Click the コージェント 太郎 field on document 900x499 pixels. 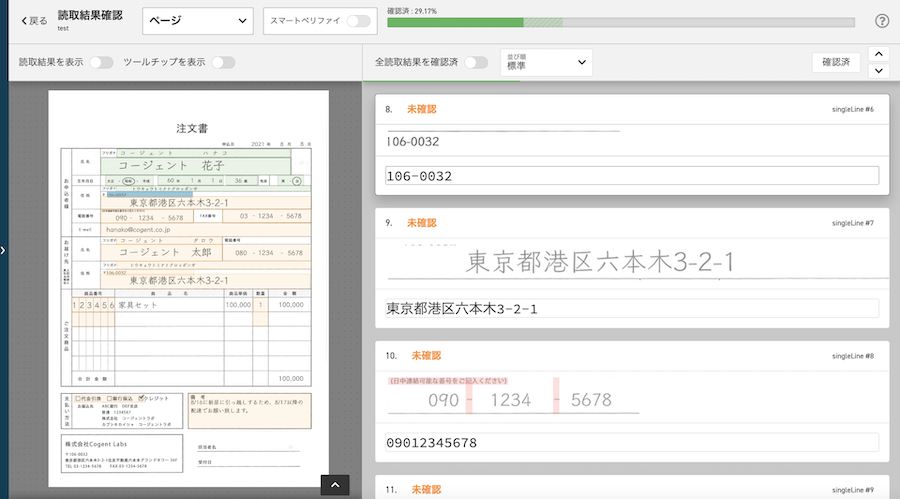(162, 252)
